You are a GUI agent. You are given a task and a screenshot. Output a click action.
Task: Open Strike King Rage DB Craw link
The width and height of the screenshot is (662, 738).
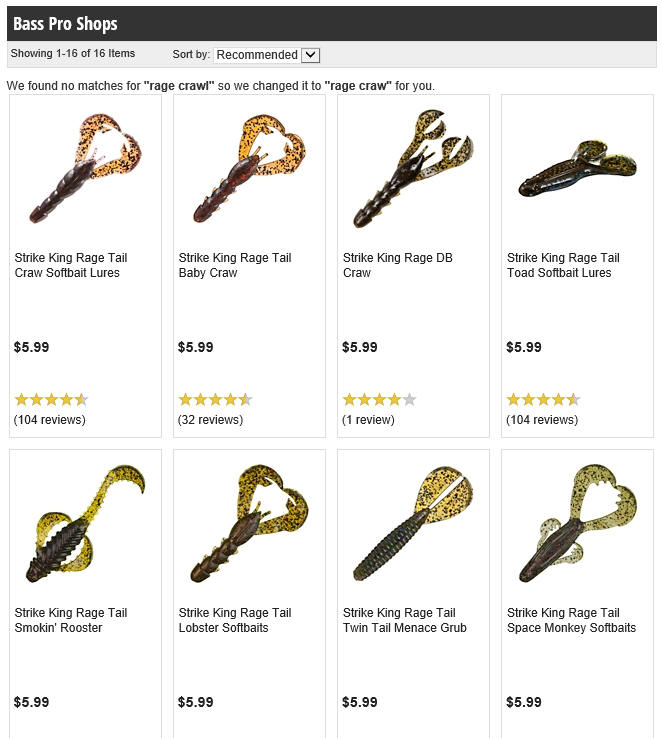pyautogui.click(x=398, y=265)
